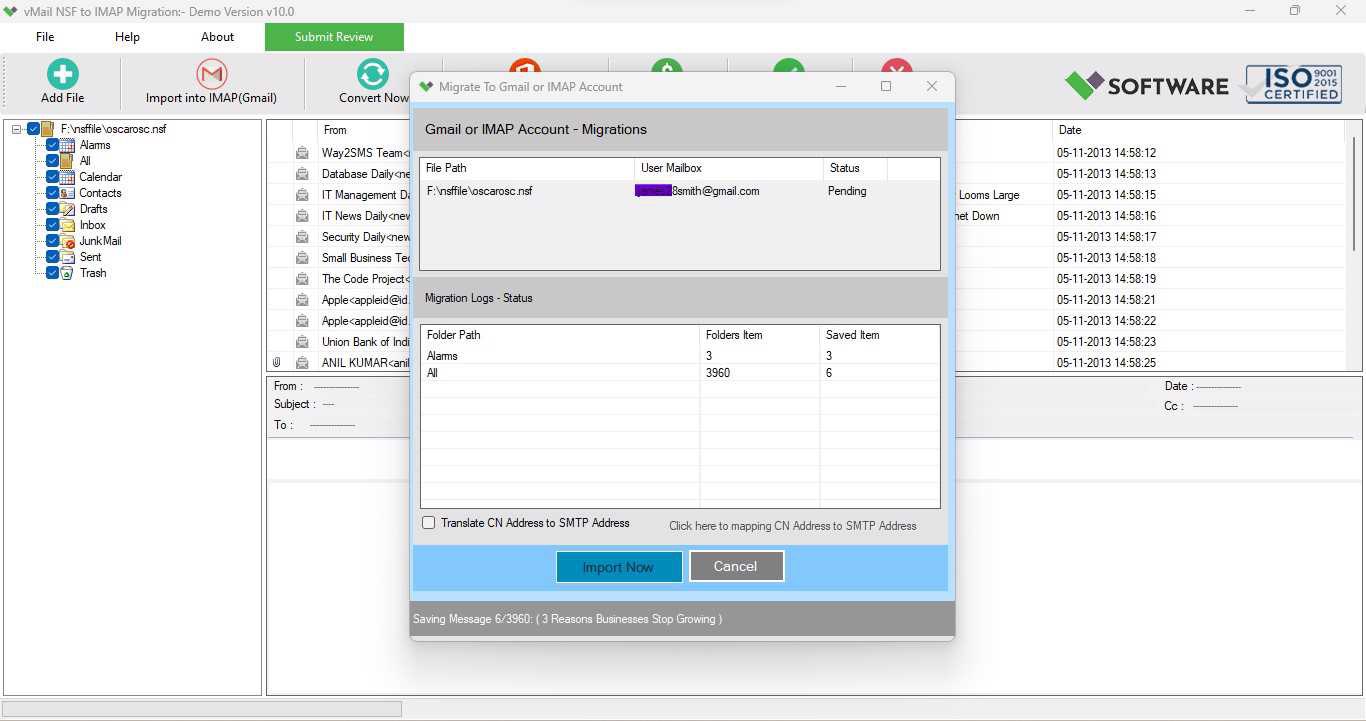Select the Trash folder icon
1366x721 pixels.
pyautogui.click(x=67, y=273)
